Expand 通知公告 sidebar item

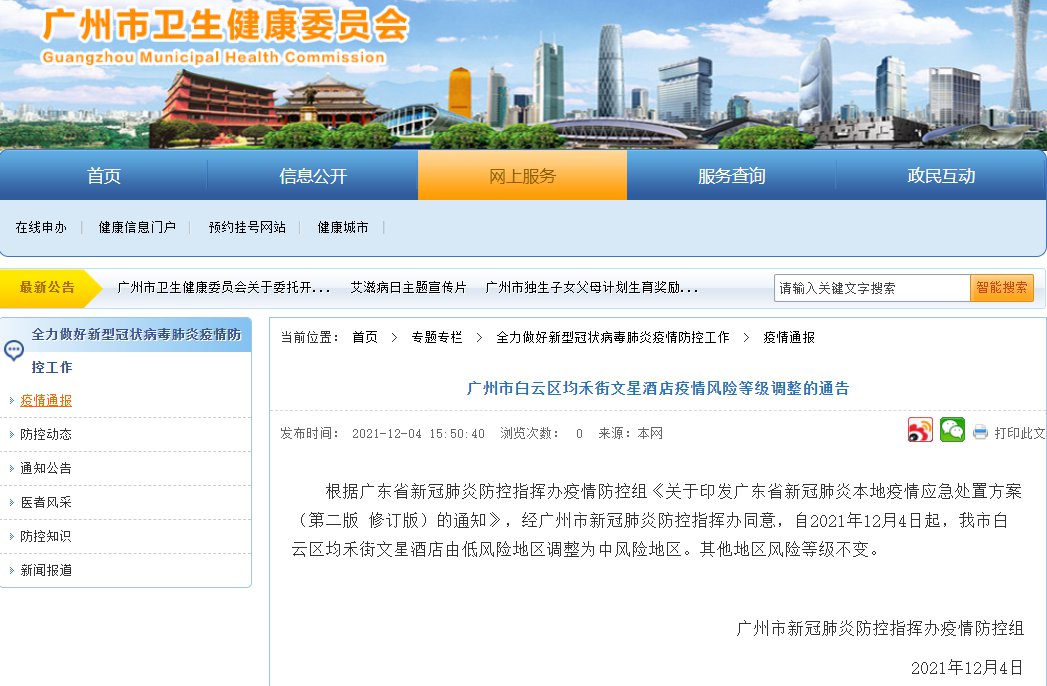(46, 468)
